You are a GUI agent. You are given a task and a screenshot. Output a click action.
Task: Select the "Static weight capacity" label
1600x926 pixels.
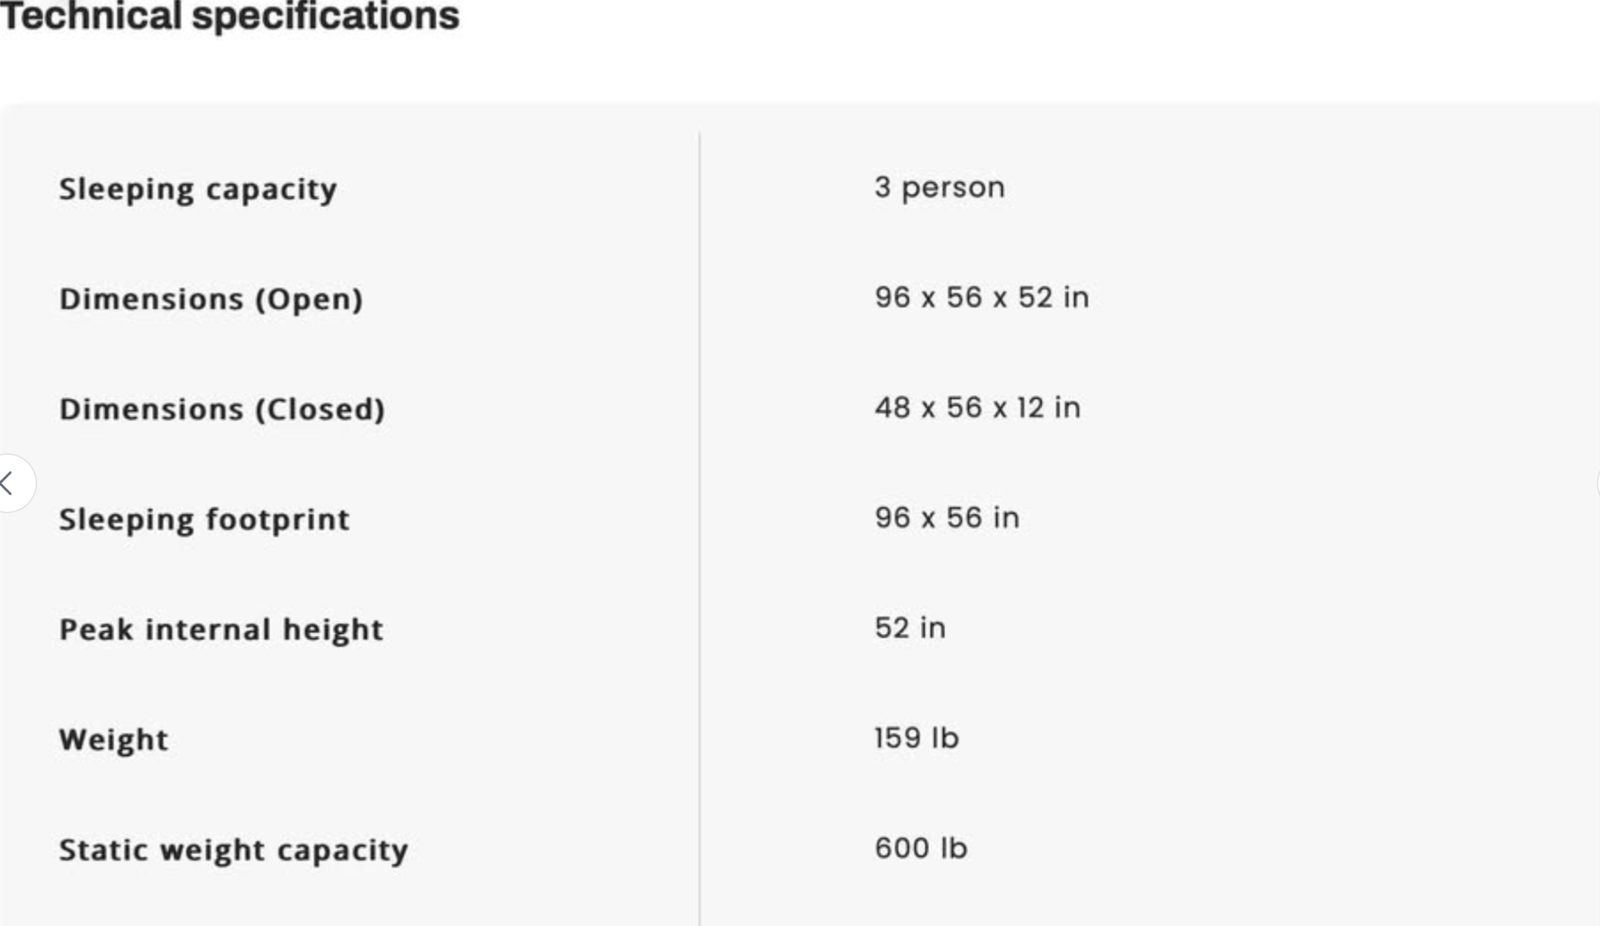coord(233,849)
